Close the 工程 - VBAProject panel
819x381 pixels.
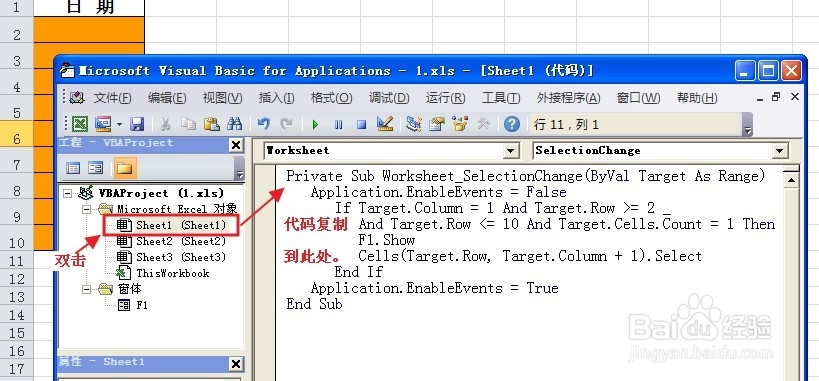coord(237,145)
